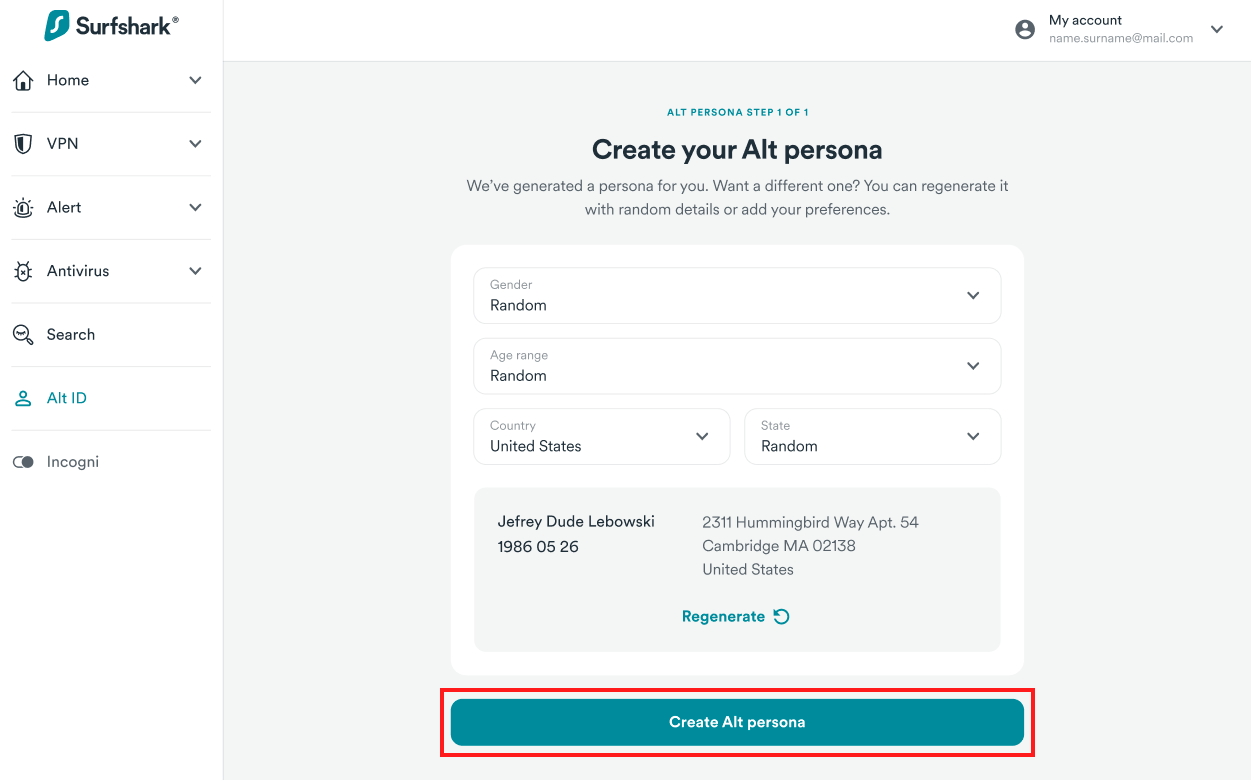The height and width of the screenshot is (780, 1251).
Task: Click the Surfshark logo
Action: pos(111,26)
